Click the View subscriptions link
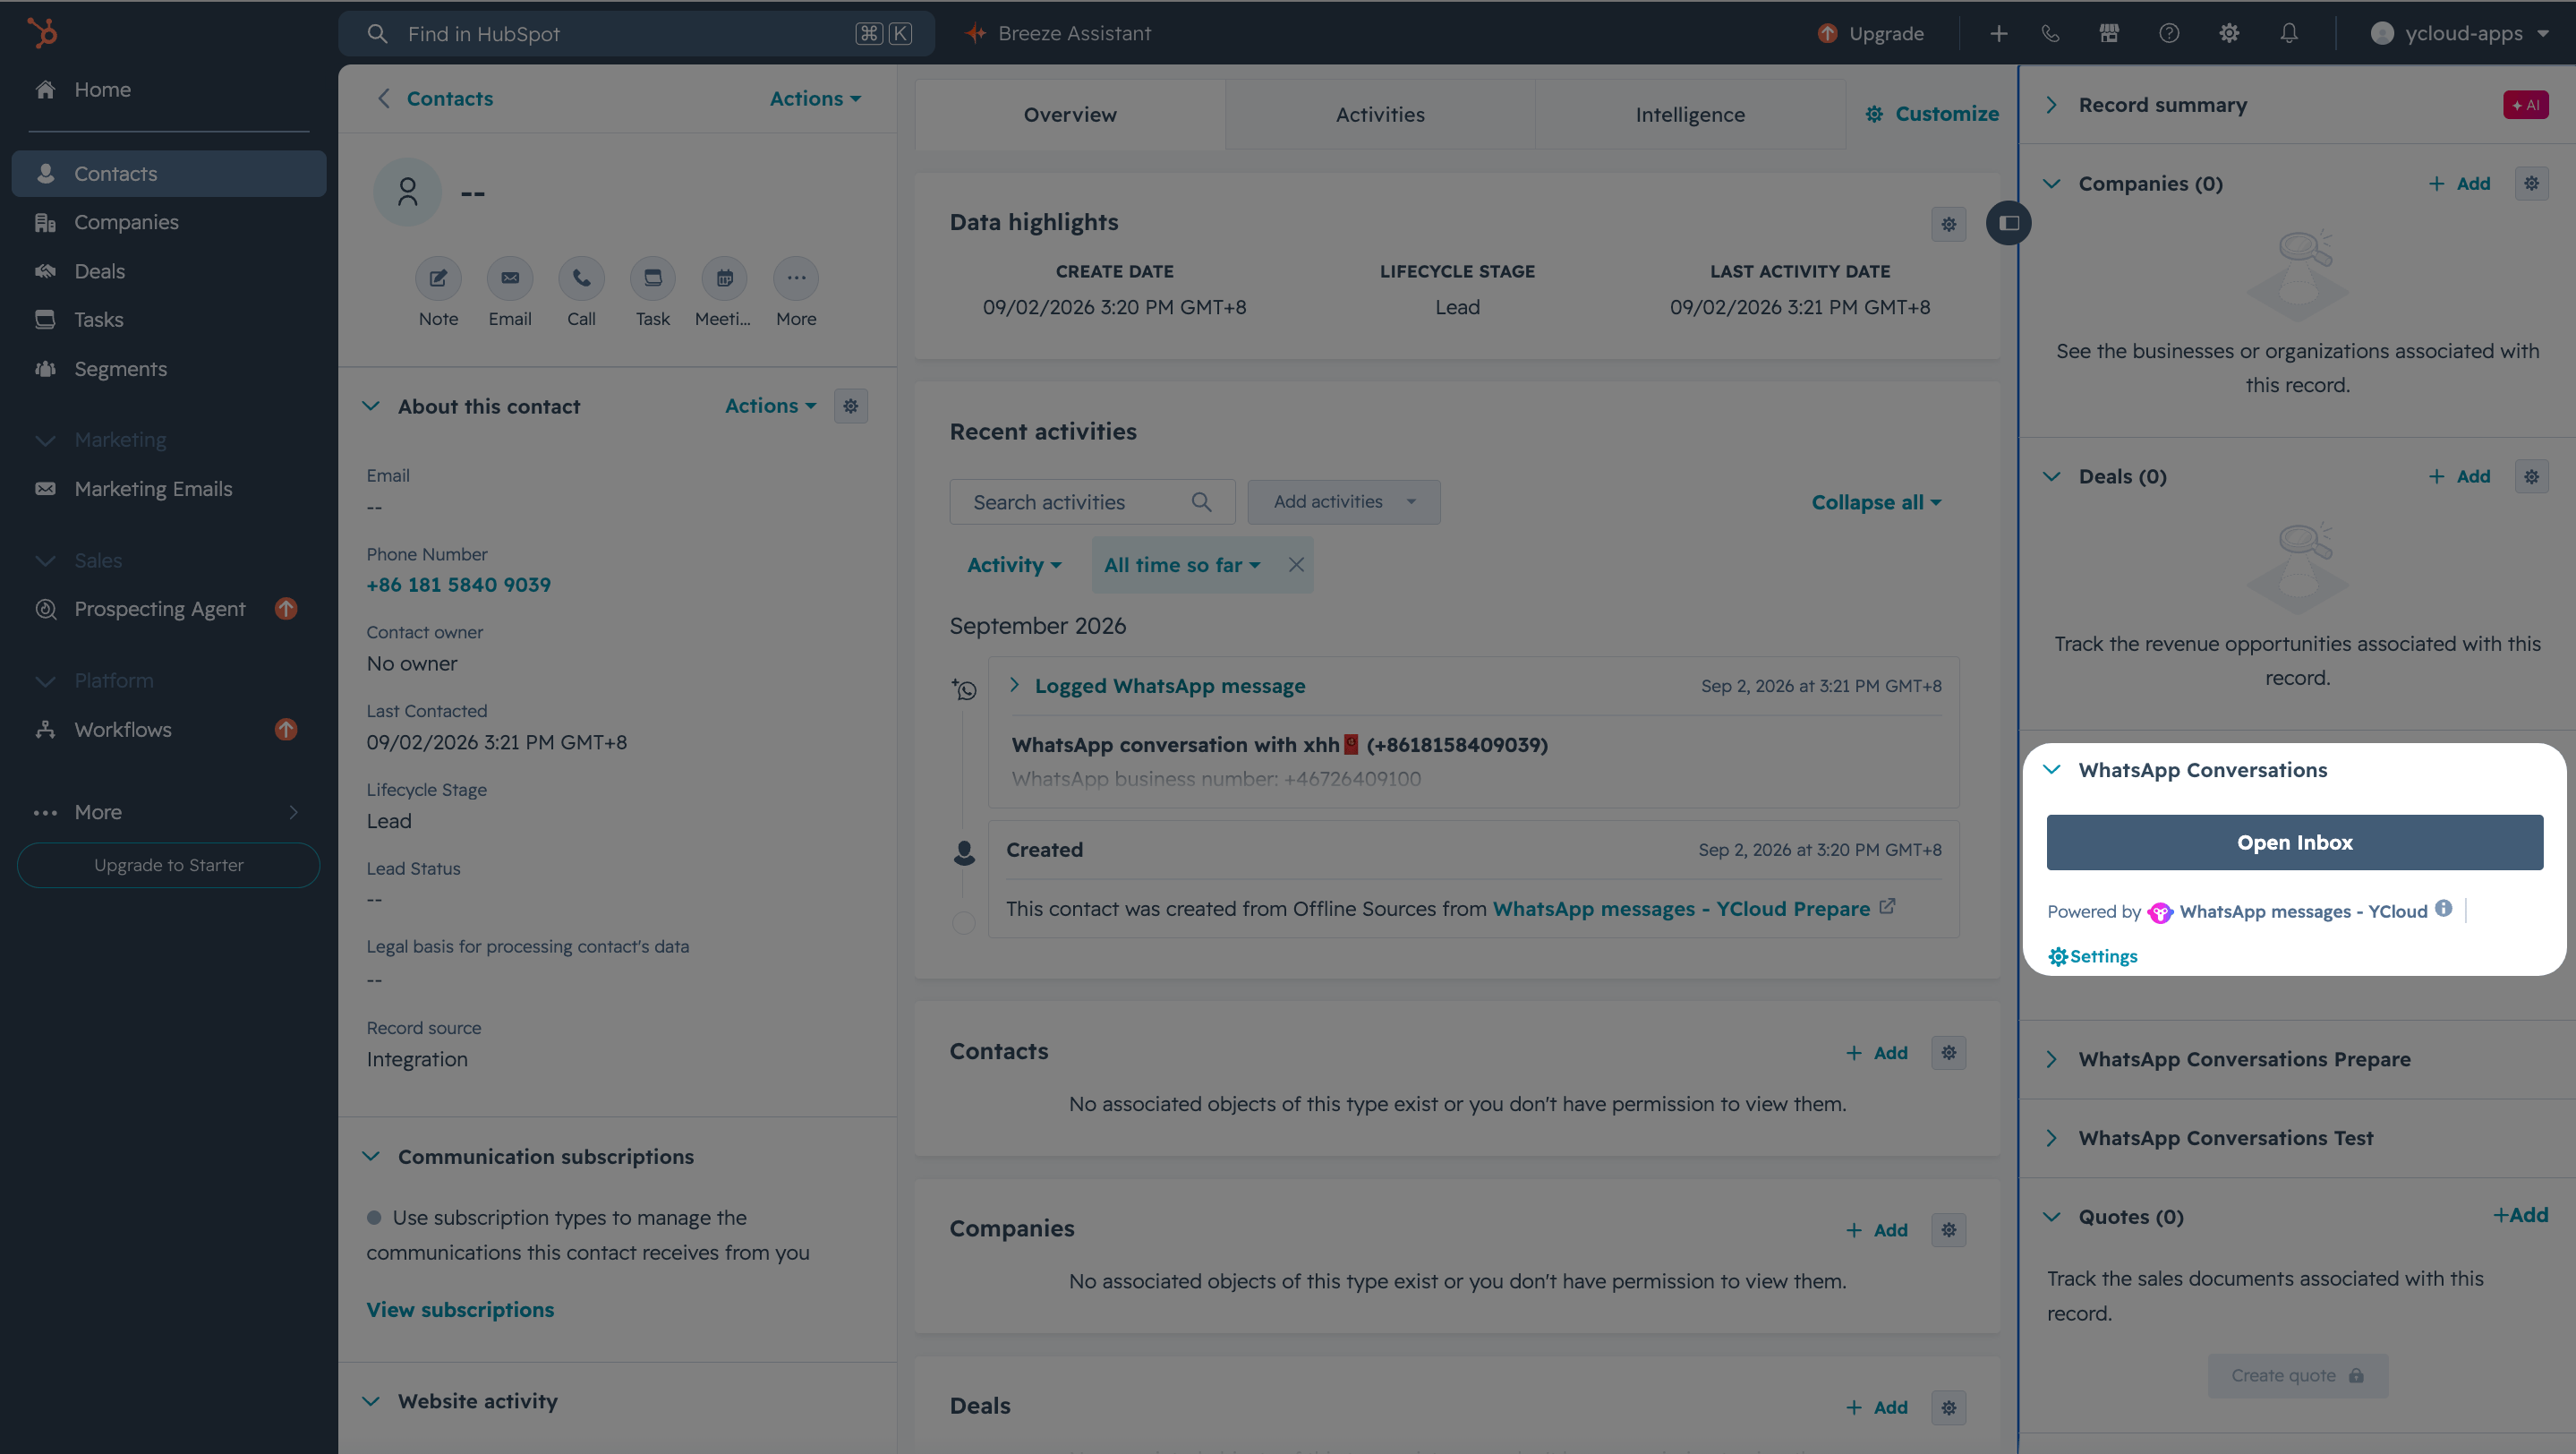 (460, 1309)
